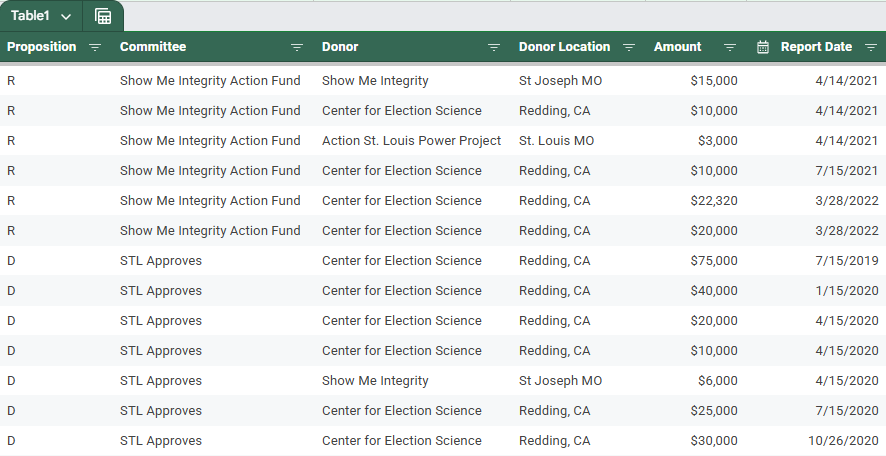Open the Committee column filter
This screenshot has height=456, width=886.
point(297,47)
